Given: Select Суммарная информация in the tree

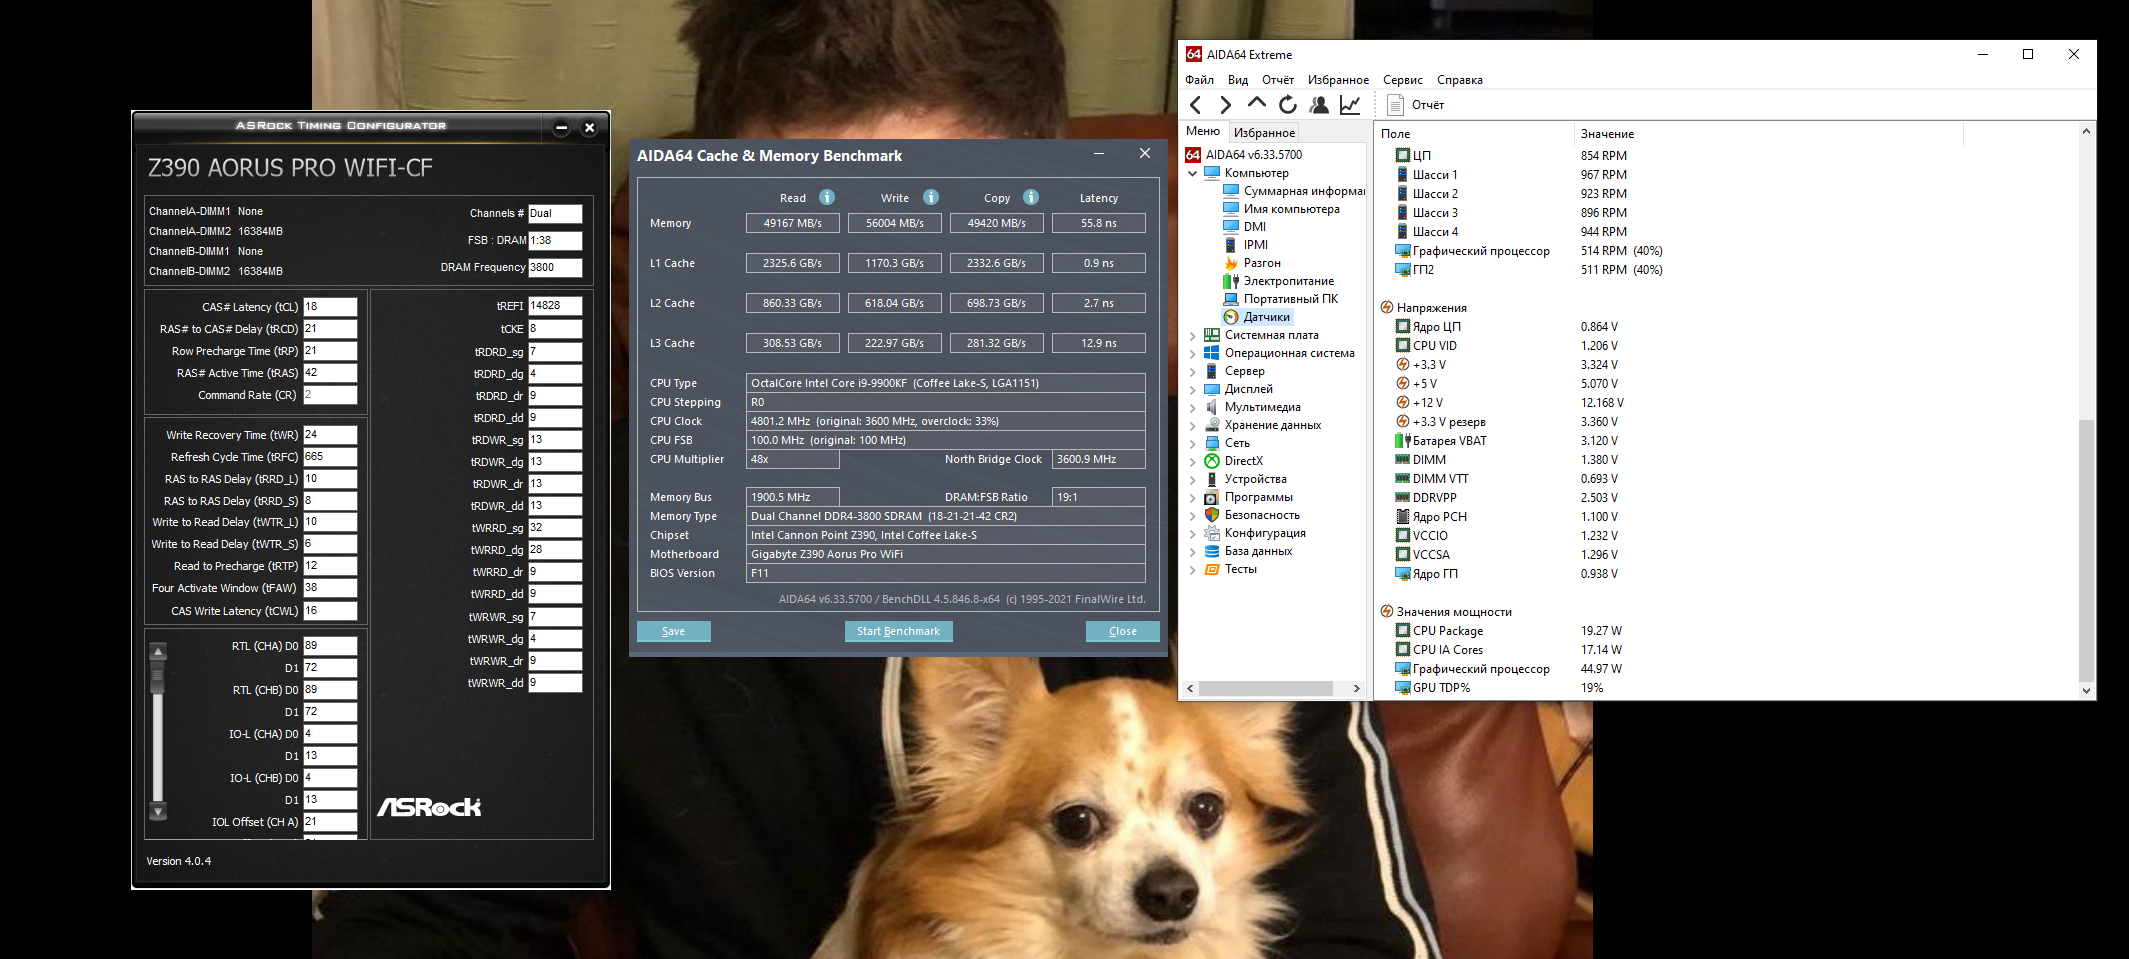Looking at the screenshot, I should [1304, 191].
